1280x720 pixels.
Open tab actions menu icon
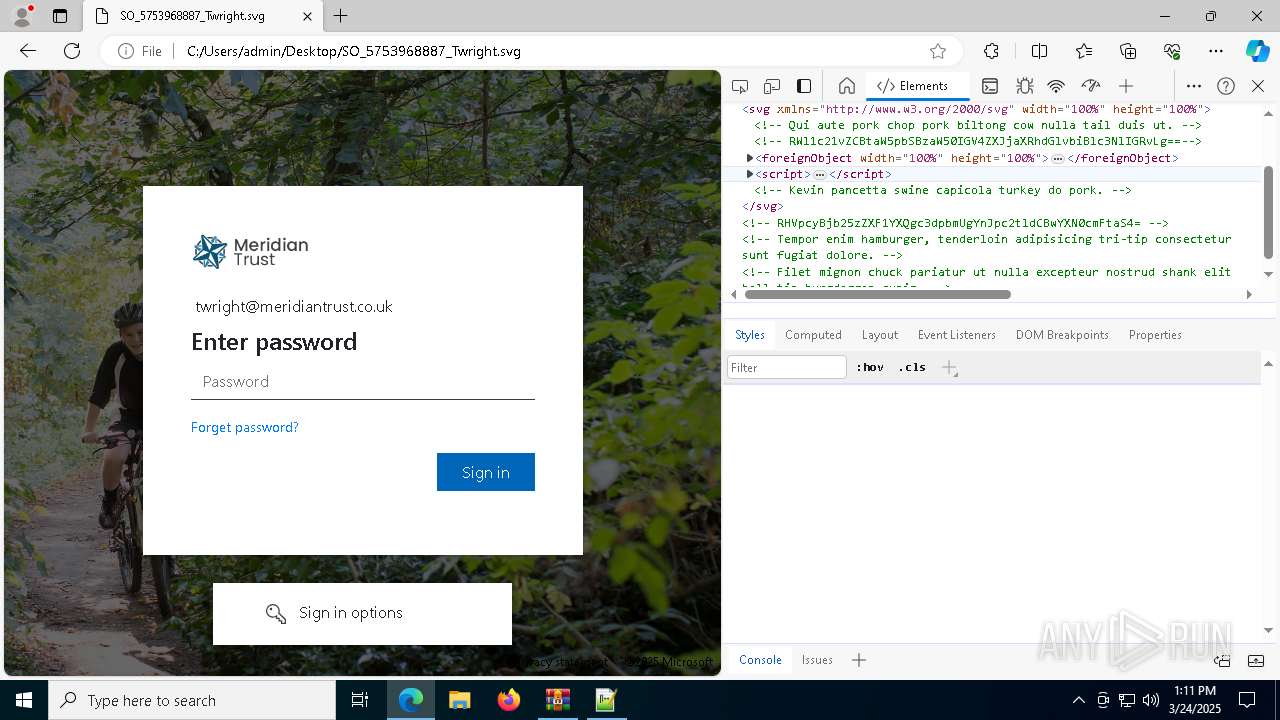coord(60,16)
